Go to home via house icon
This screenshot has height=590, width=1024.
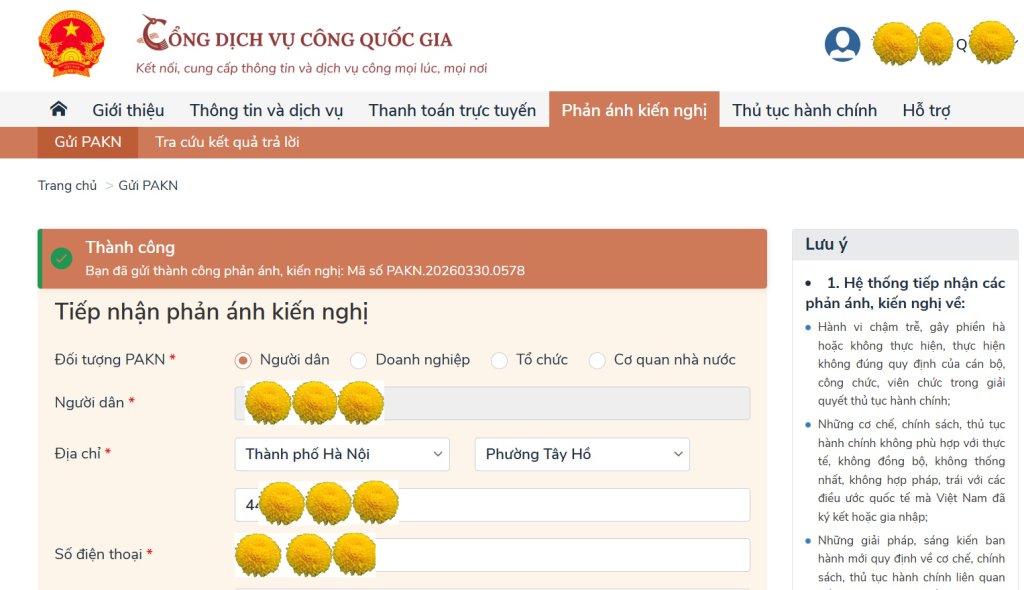(59, 109)
